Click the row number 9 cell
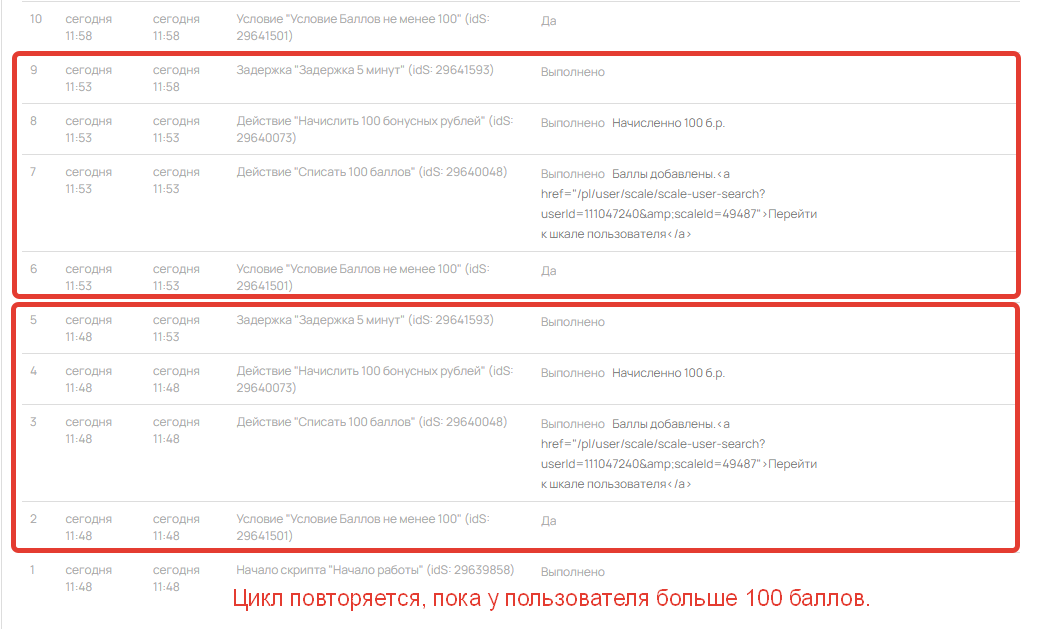The width and height of the screenshot is (1040, 637). pyautogui.click(x=33, y=70)
